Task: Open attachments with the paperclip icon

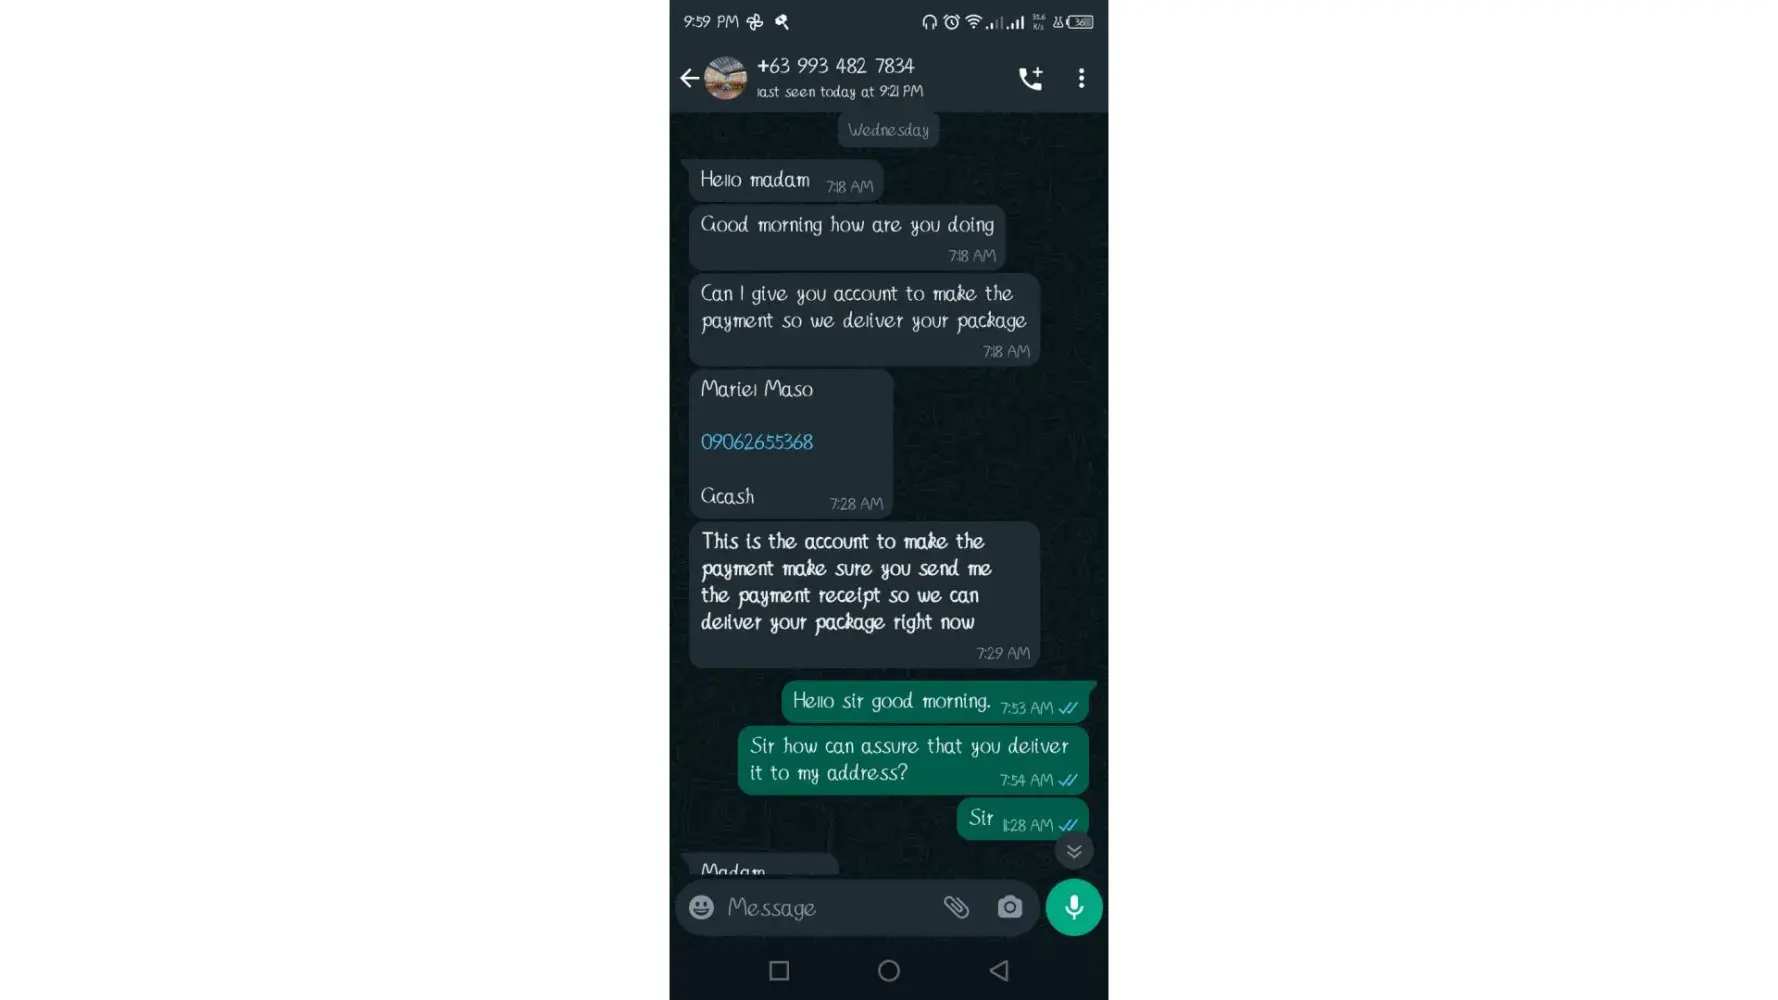Action: pos(956,907)
